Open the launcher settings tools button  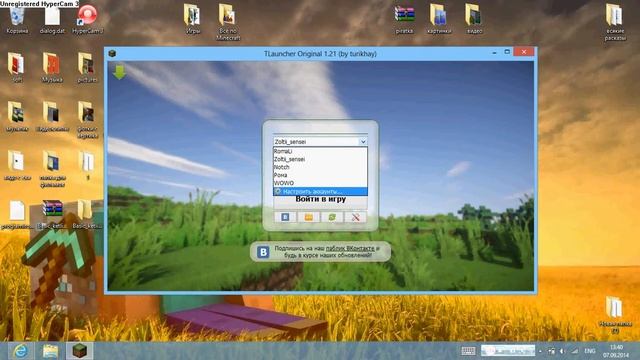coord(356,217)
